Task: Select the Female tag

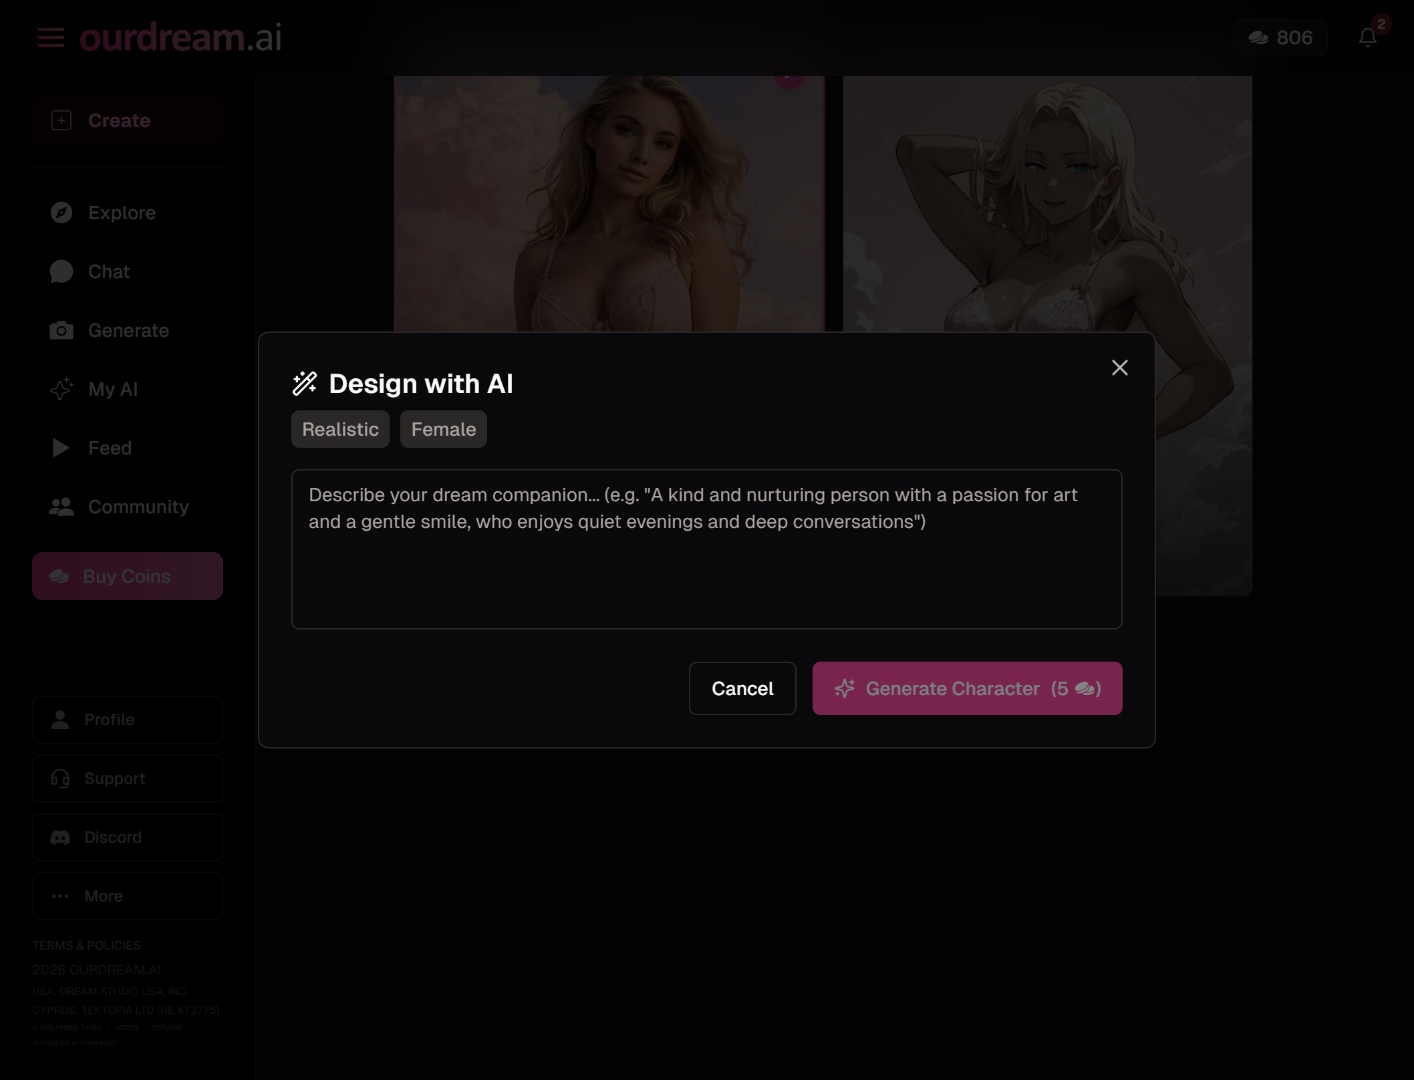Action: pos(443,429)
